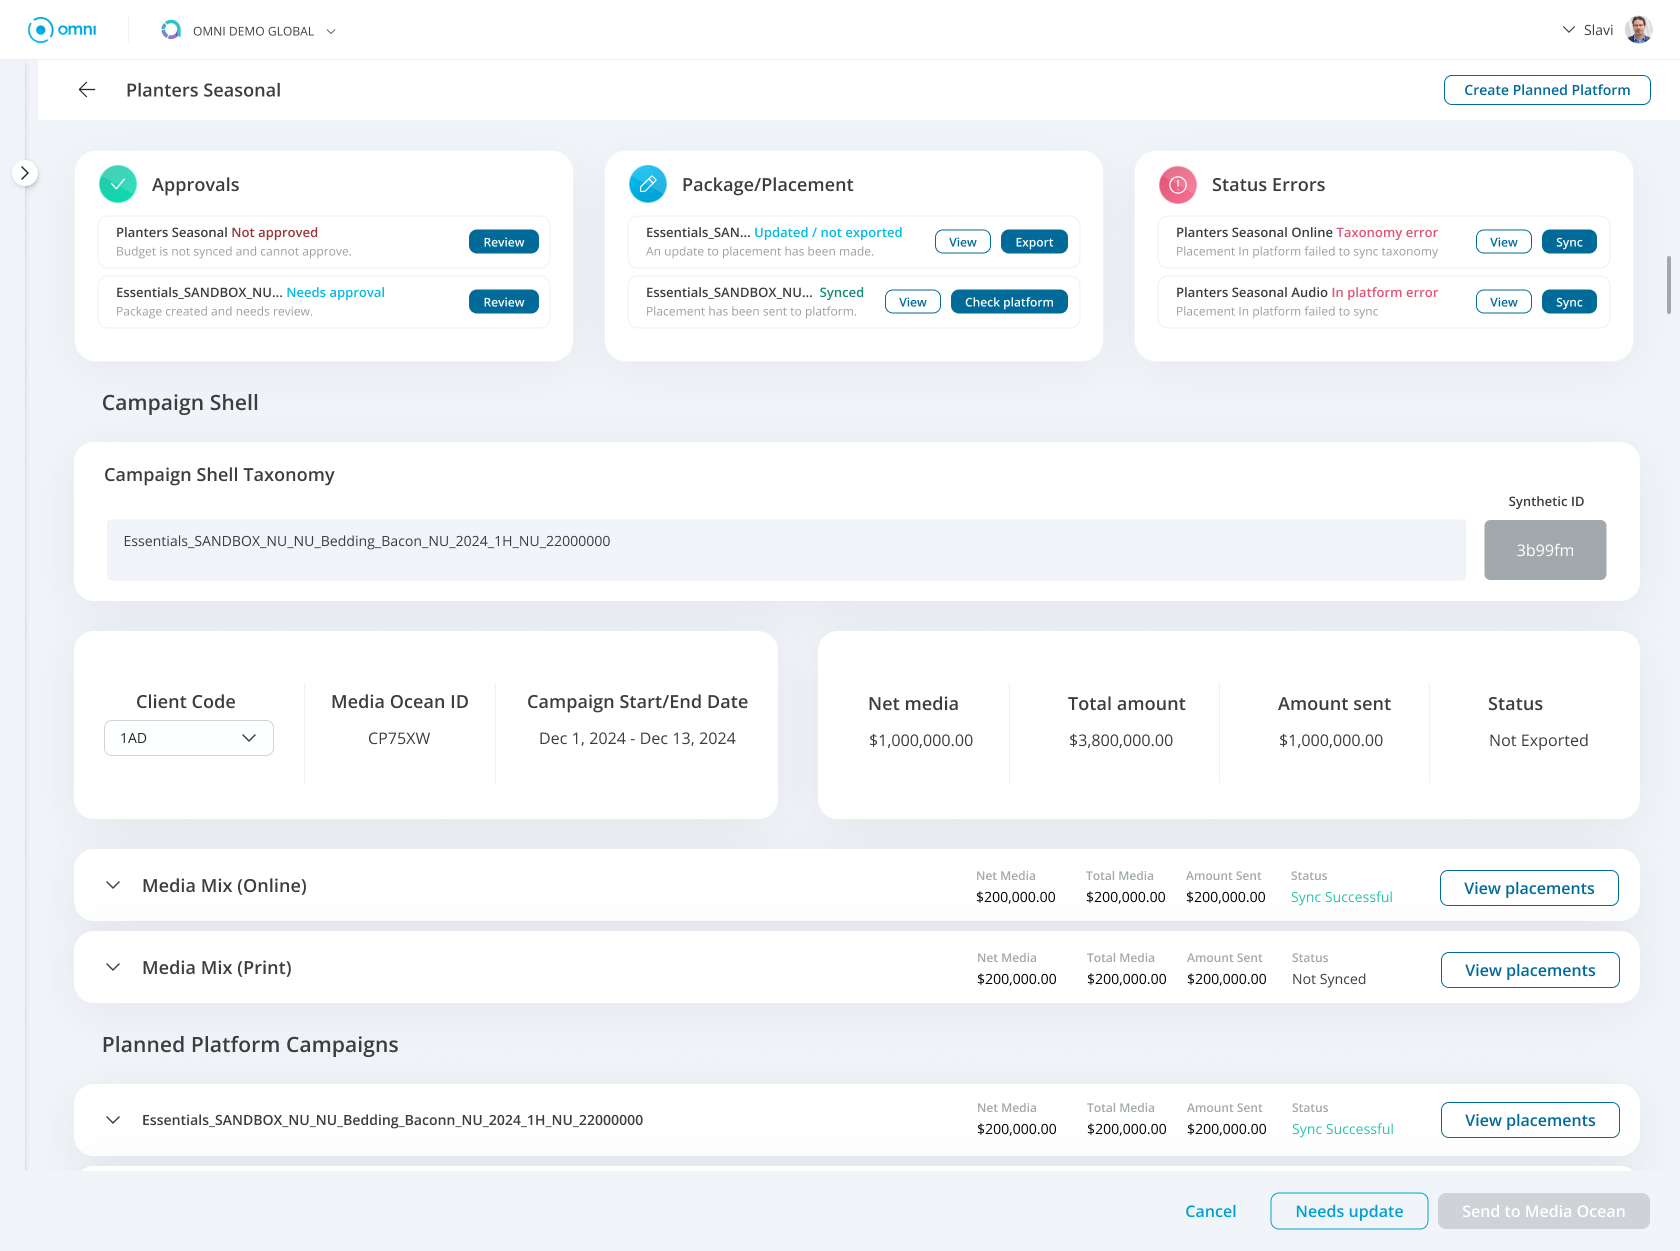
Task: Click the omni logo
Action: point(62,30)
